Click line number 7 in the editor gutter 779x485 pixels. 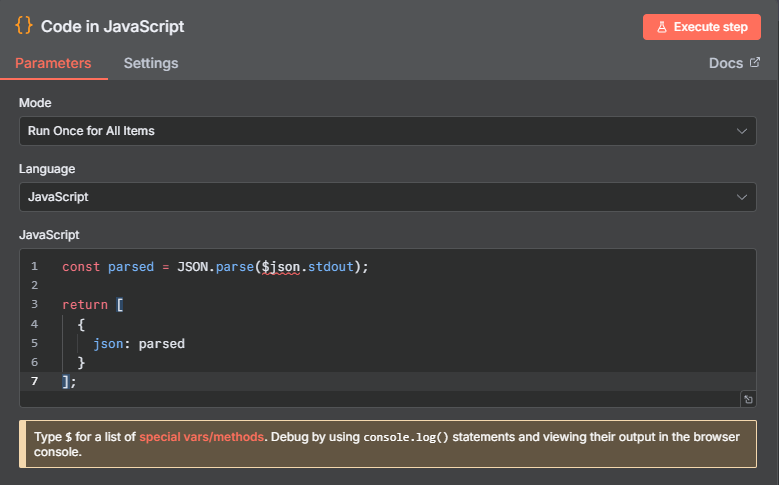(34, 381)
